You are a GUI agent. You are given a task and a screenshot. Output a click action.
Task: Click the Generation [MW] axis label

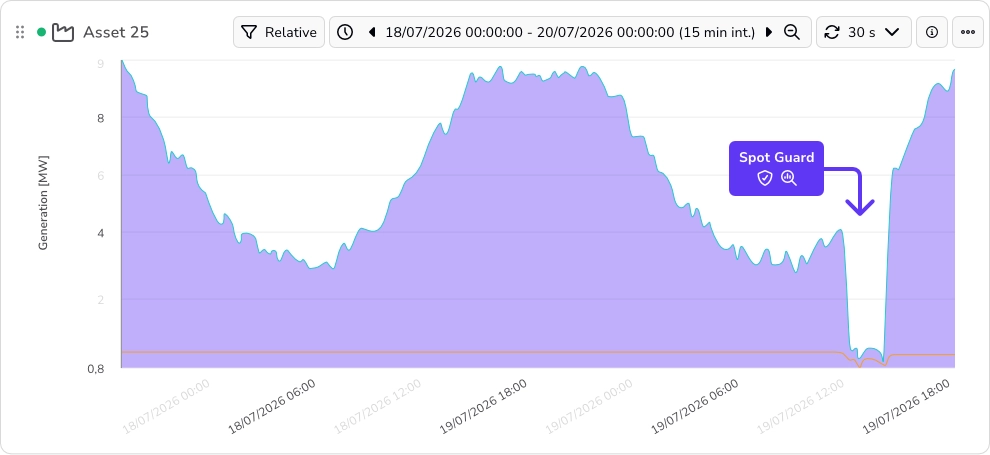(x=43, y=202)
